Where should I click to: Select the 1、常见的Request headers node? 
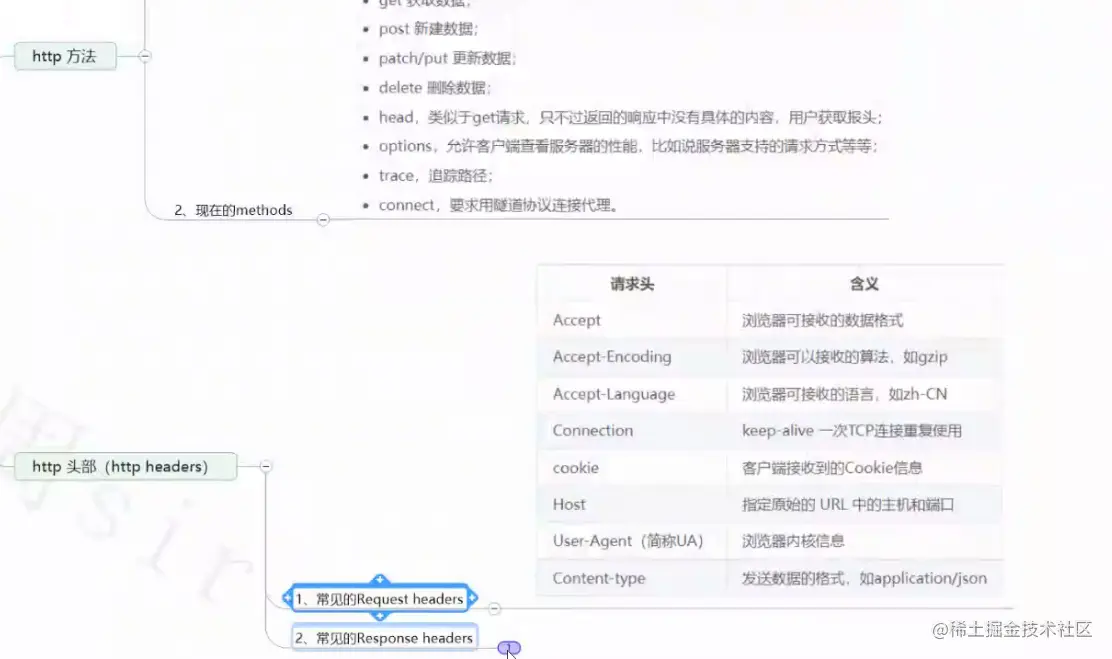[379, 599]
